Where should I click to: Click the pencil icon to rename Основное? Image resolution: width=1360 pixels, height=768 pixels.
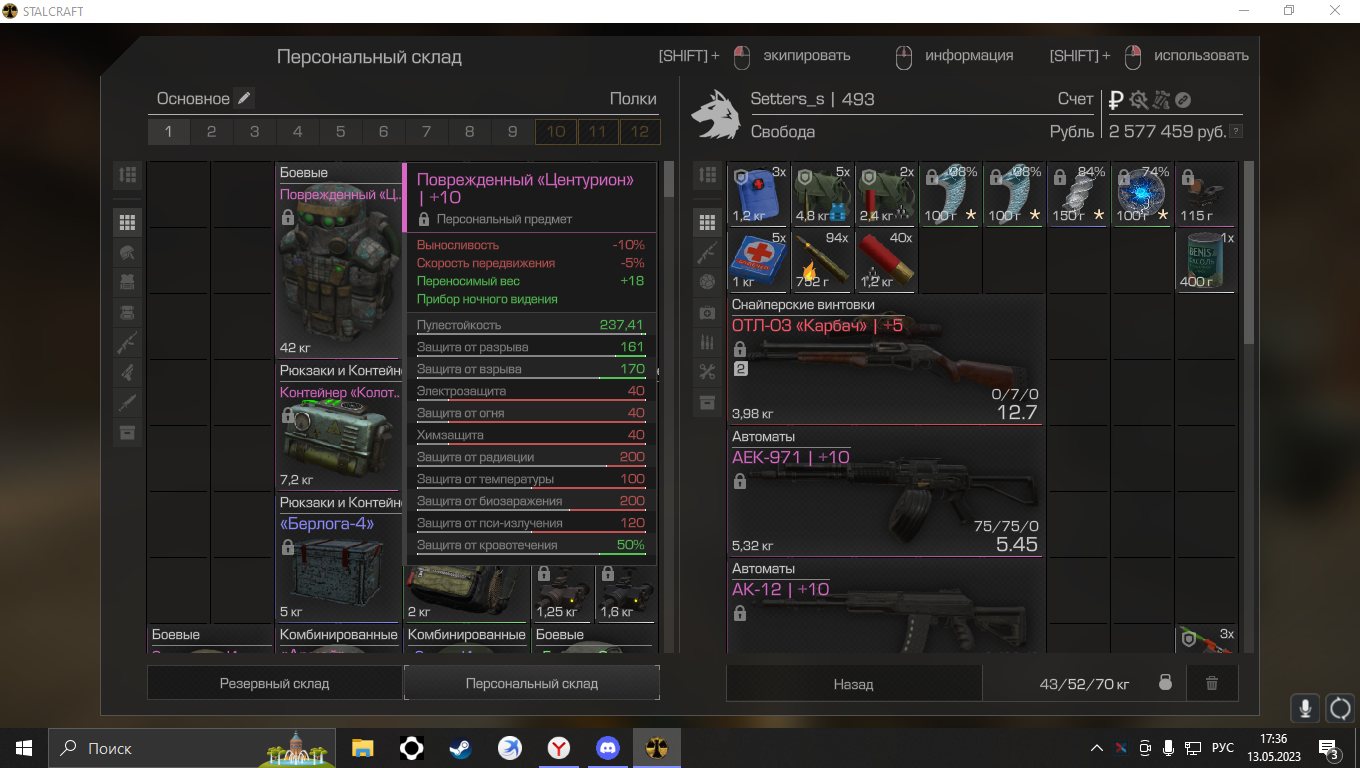(x=244, y=98)
